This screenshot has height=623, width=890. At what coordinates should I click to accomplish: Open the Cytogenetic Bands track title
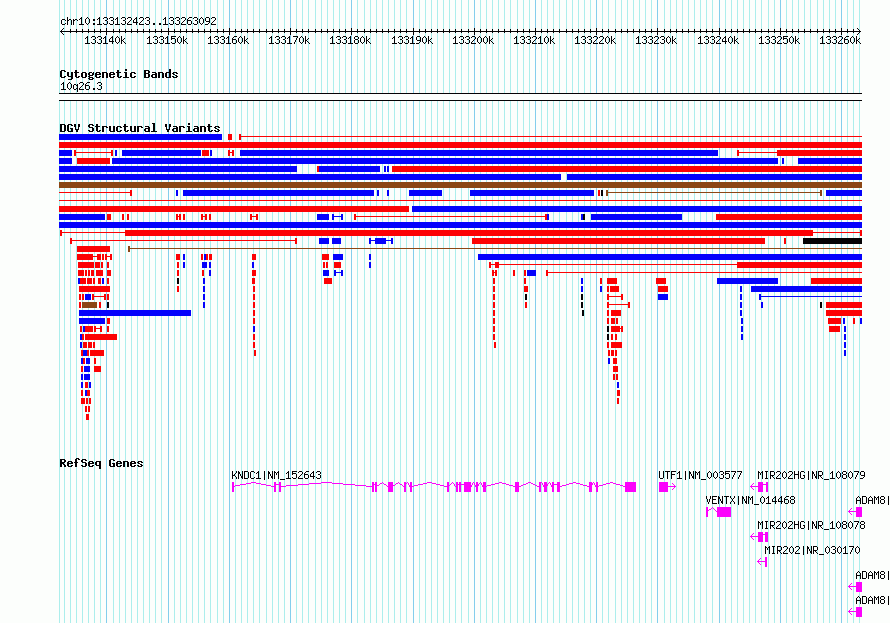119,74
